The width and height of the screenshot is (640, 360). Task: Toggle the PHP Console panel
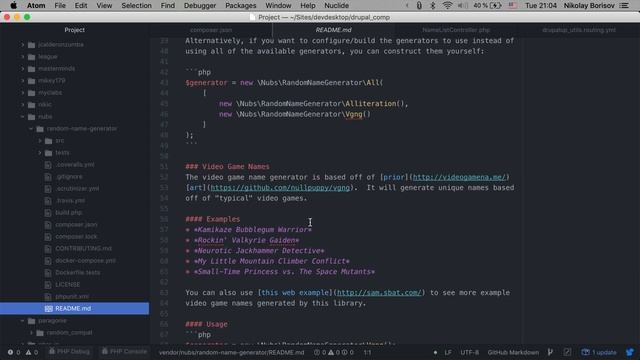point(124,351)
